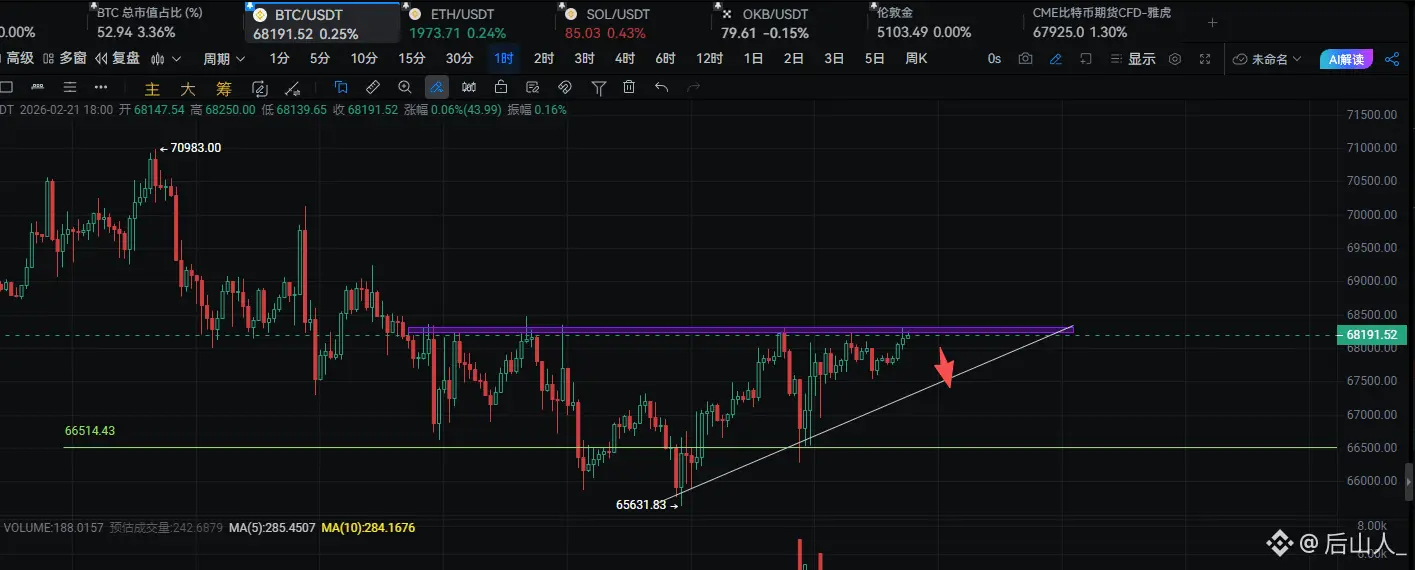Screen dimensions: 1415x570
Task: Open the 复盘 replay mode
Action: coord(116,59)
